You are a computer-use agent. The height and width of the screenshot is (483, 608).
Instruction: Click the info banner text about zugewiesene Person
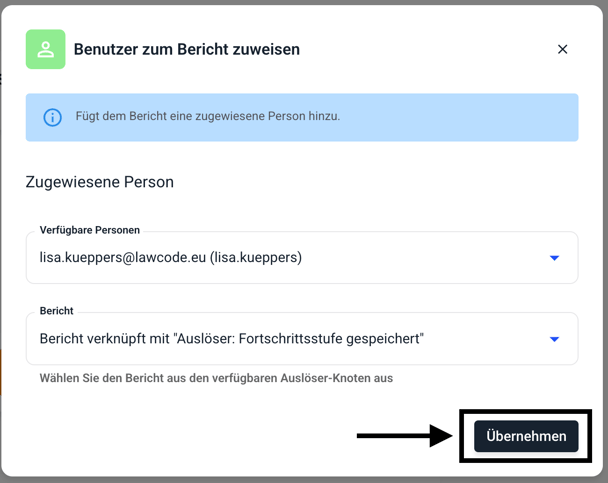click(208, 117)
